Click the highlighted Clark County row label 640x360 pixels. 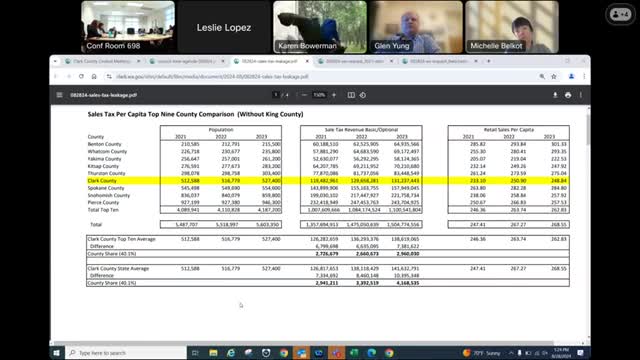pyautogui.click(x=102, y=180)
